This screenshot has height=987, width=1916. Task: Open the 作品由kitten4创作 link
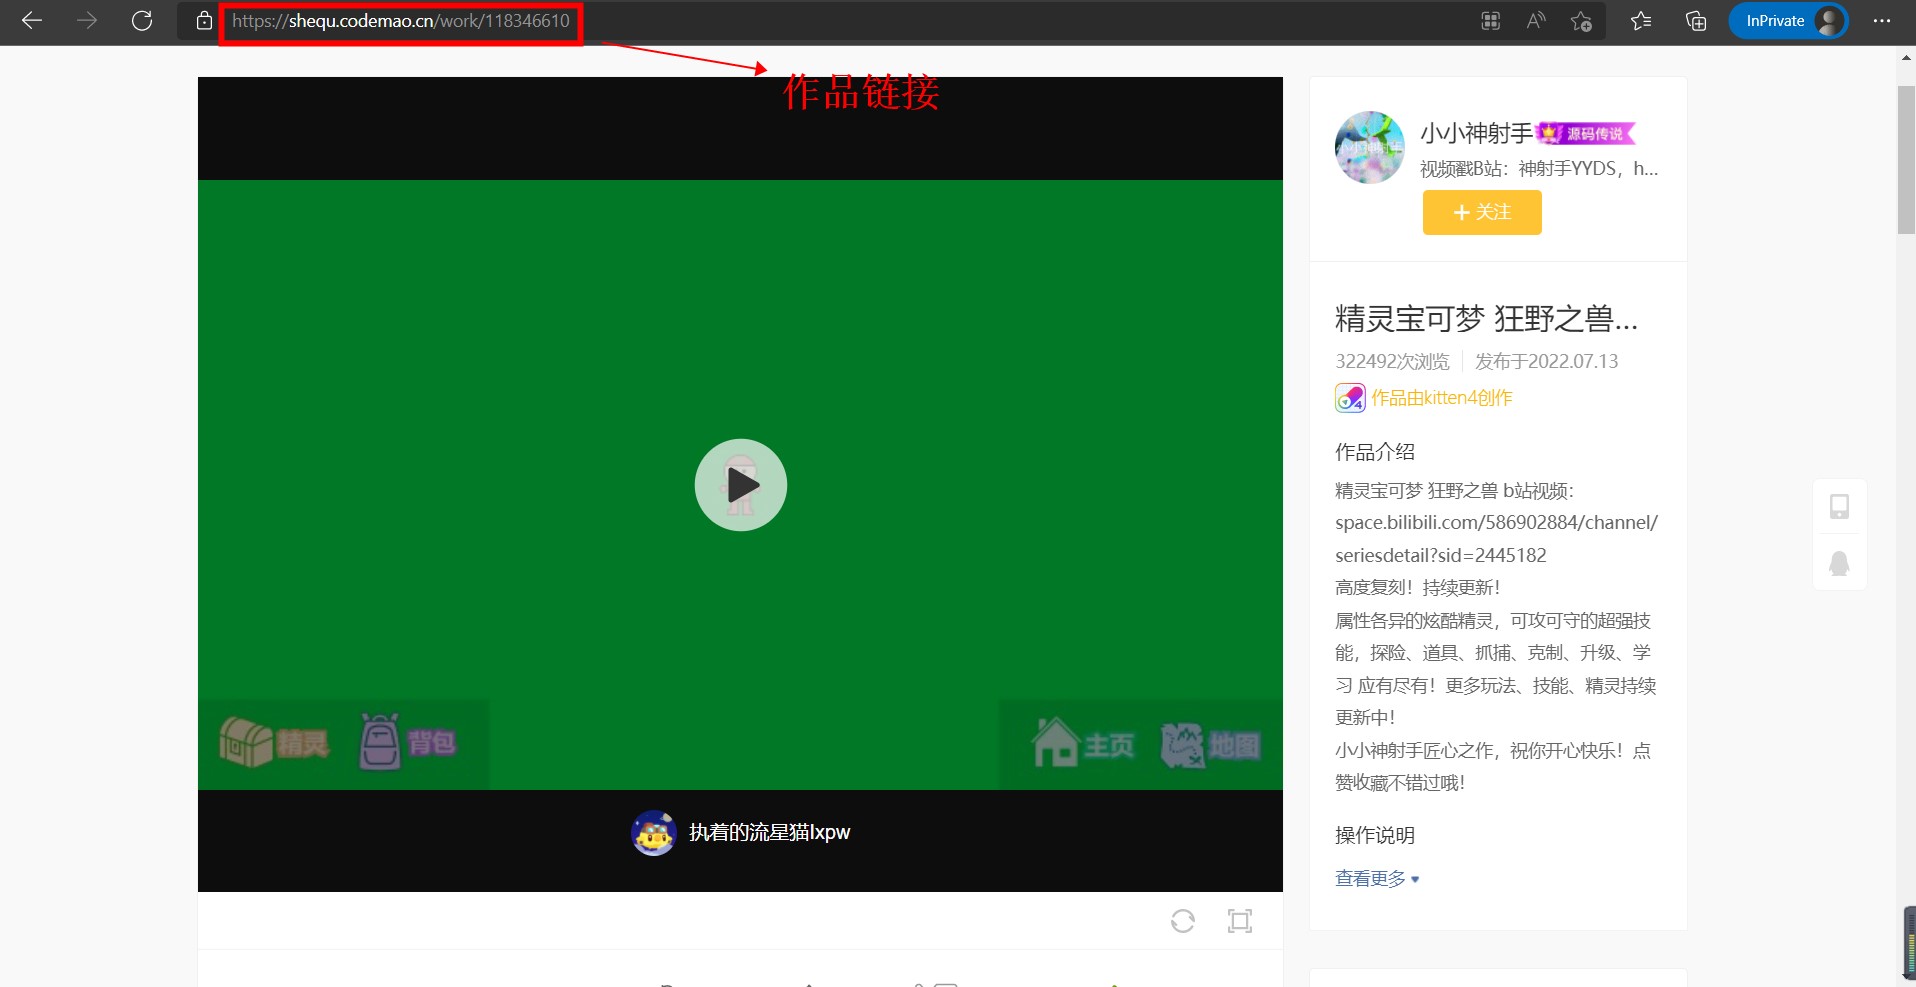(1441, 398)
